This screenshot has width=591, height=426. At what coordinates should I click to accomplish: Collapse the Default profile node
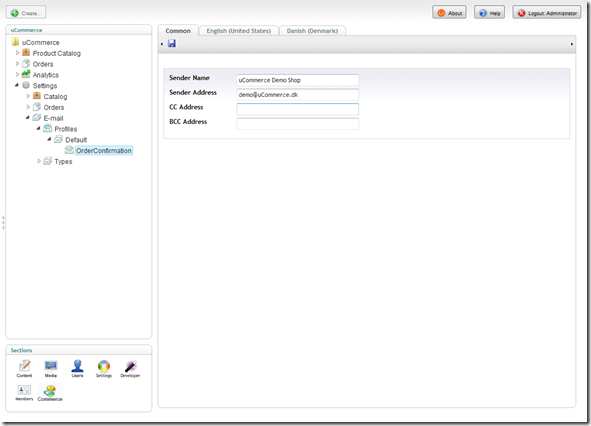pos(49,139)
